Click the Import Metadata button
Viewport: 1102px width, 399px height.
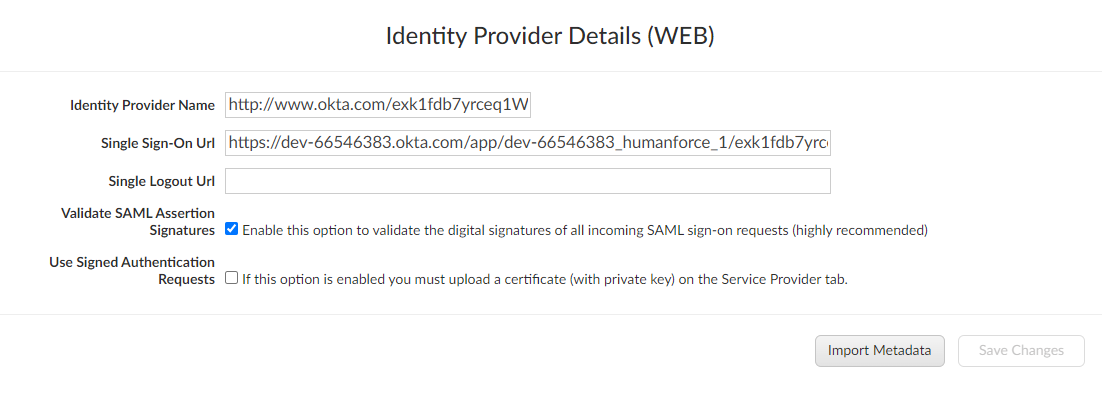coord(879,351)
